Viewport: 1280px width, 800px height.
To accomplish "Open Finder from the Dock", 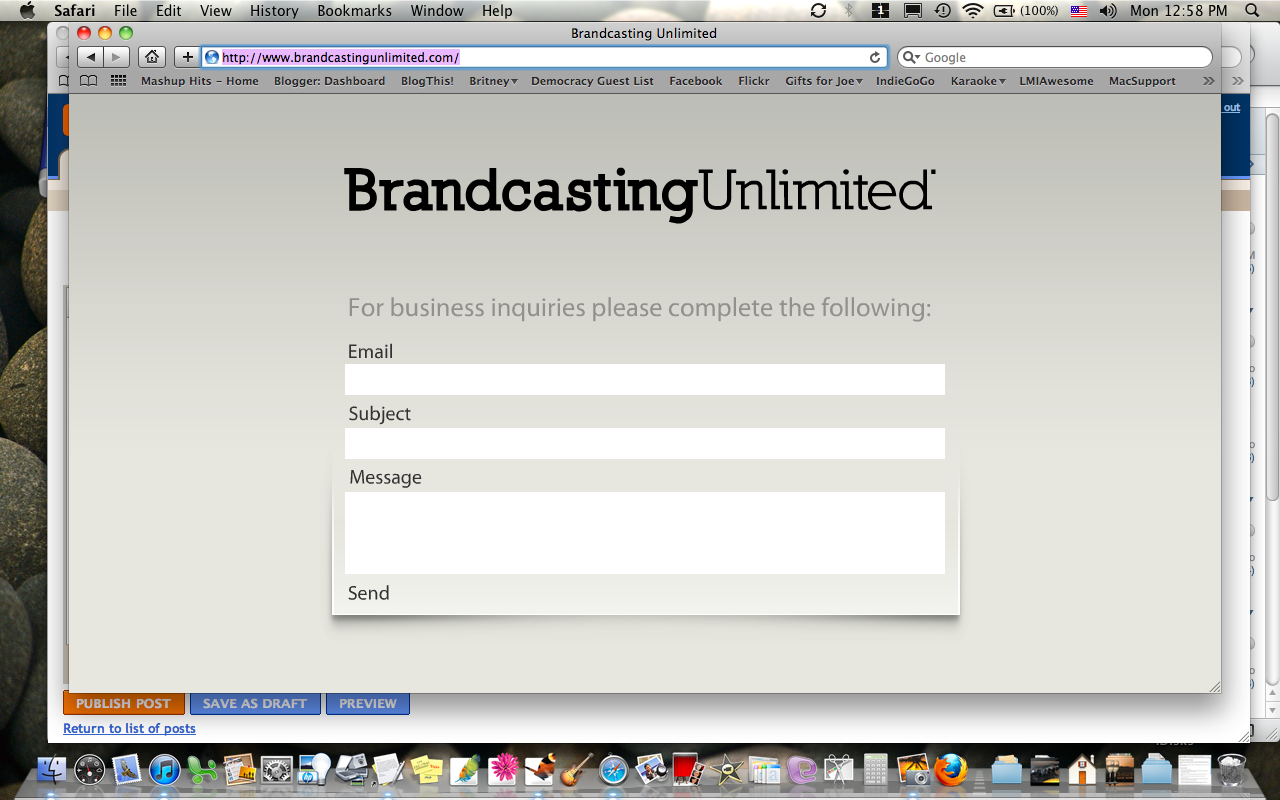I will click(51, 770).
